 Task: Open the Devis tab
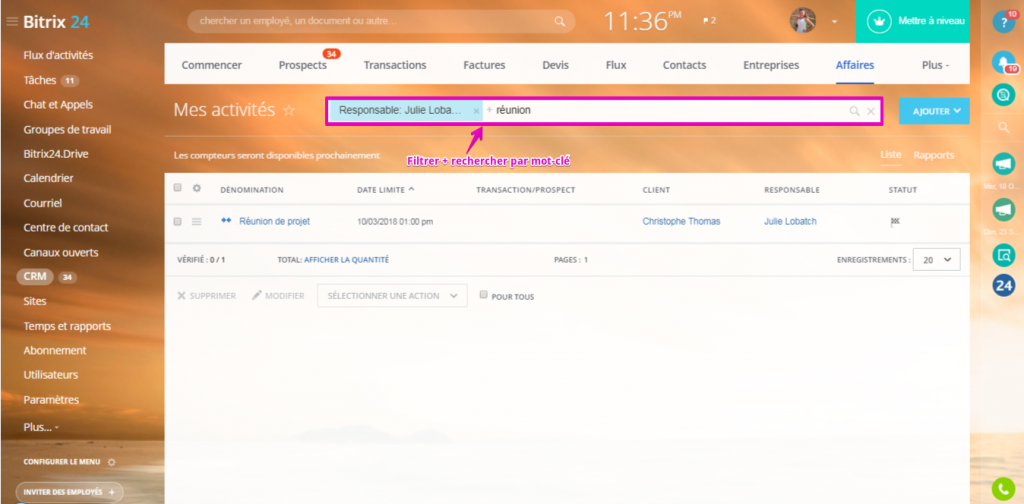(556, 65)
